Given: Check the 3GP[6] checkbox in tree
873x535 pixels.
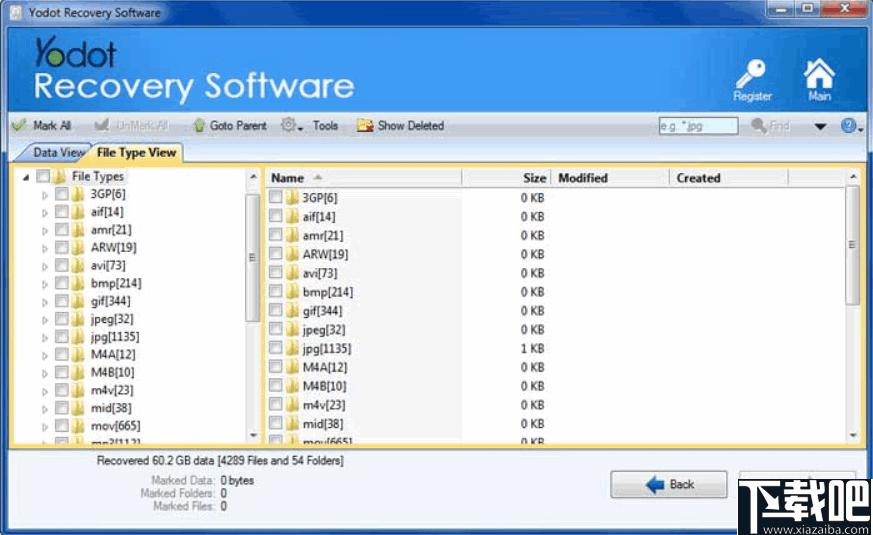Looking at the screenshot, I should pyautogui.click(x=62, y=195).
